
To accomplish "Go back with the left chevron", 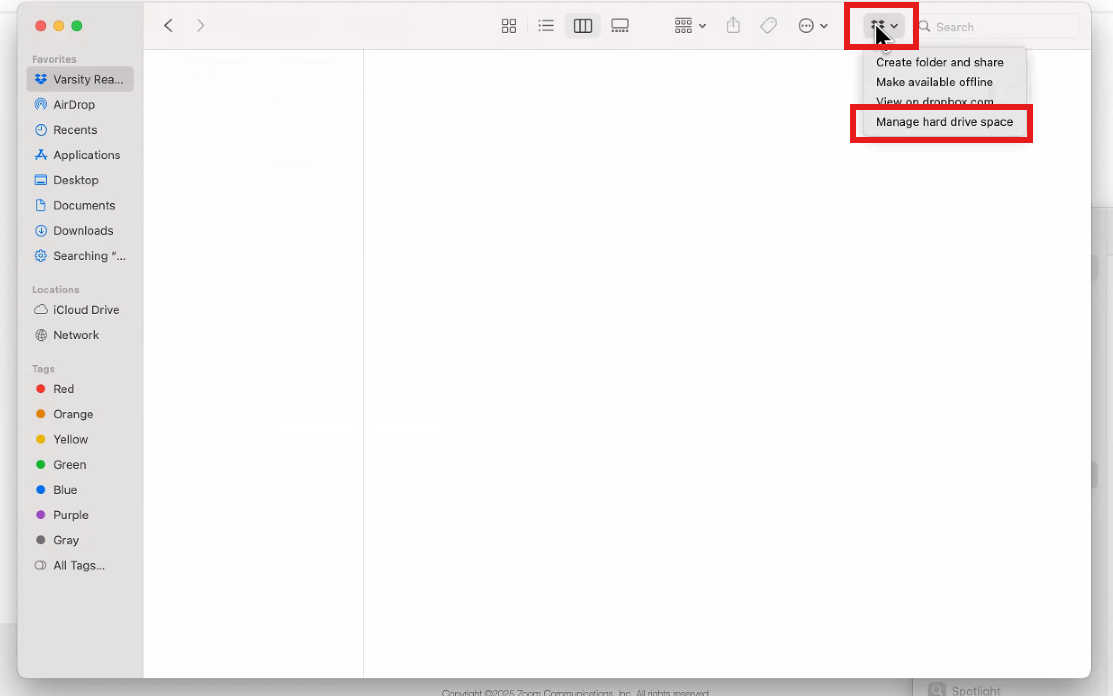I will 168,26.
